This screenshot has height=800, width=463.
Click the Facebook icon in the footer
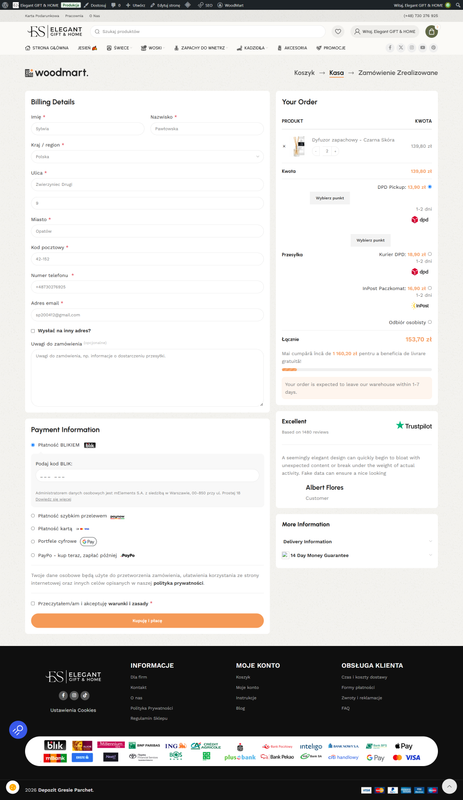point(63,695)
